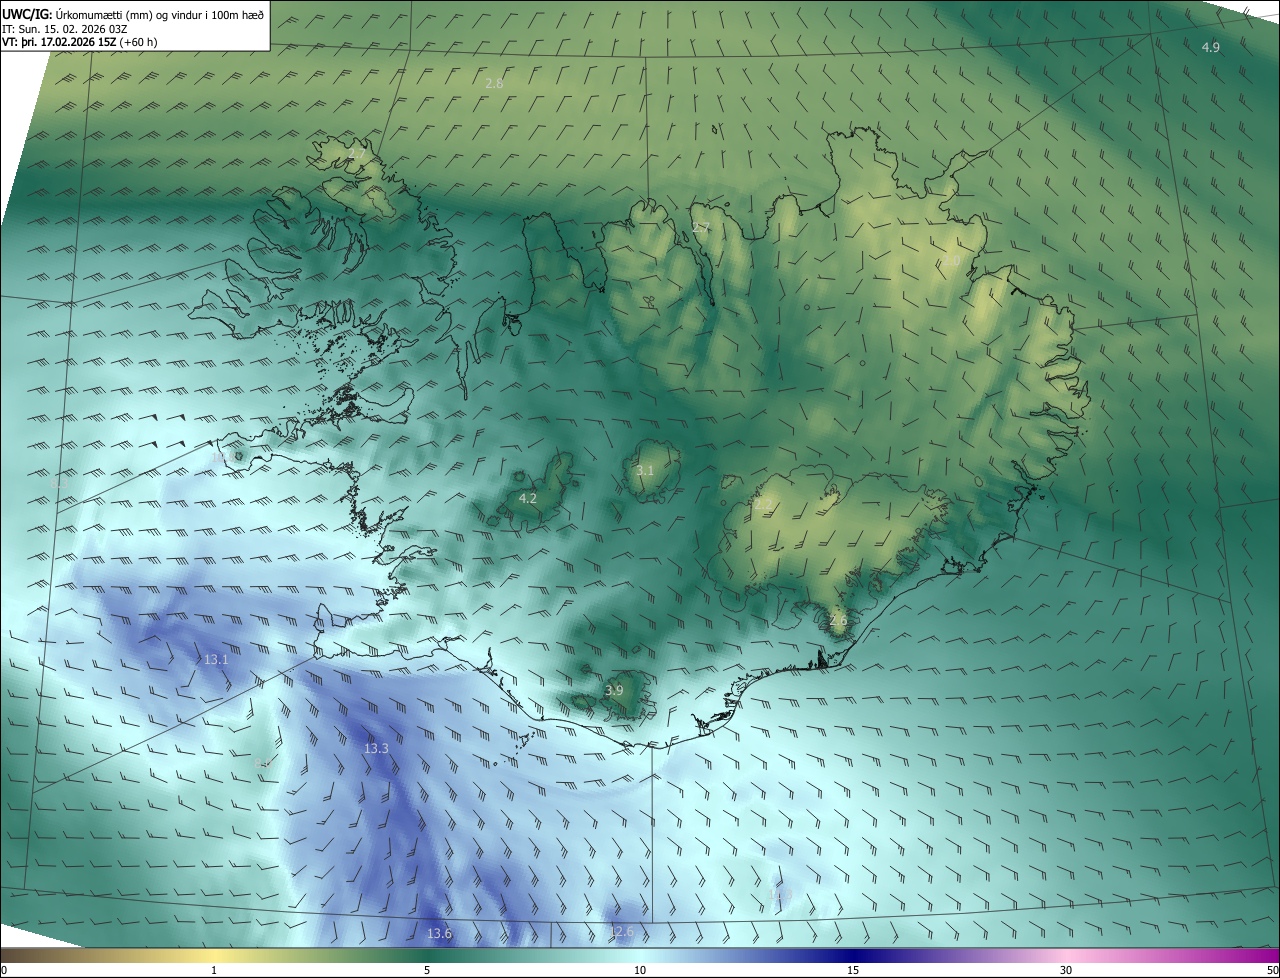The height and width of the screenshot is (978, 1280).
Task: Click the "VT: þri. 17.02.2026 15Z" valid time line
Action: tap(58, 42)
